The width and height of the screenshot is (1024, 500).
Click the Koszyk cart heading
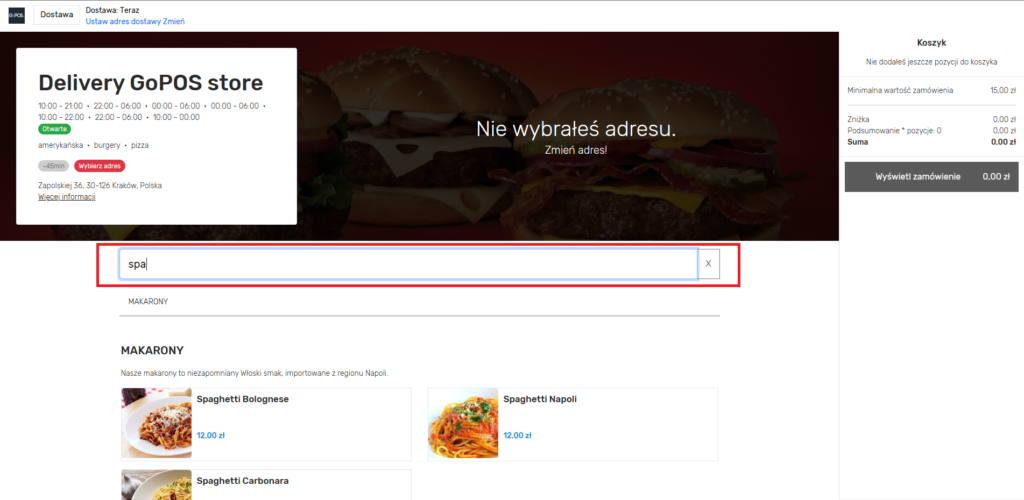(931, 43)
